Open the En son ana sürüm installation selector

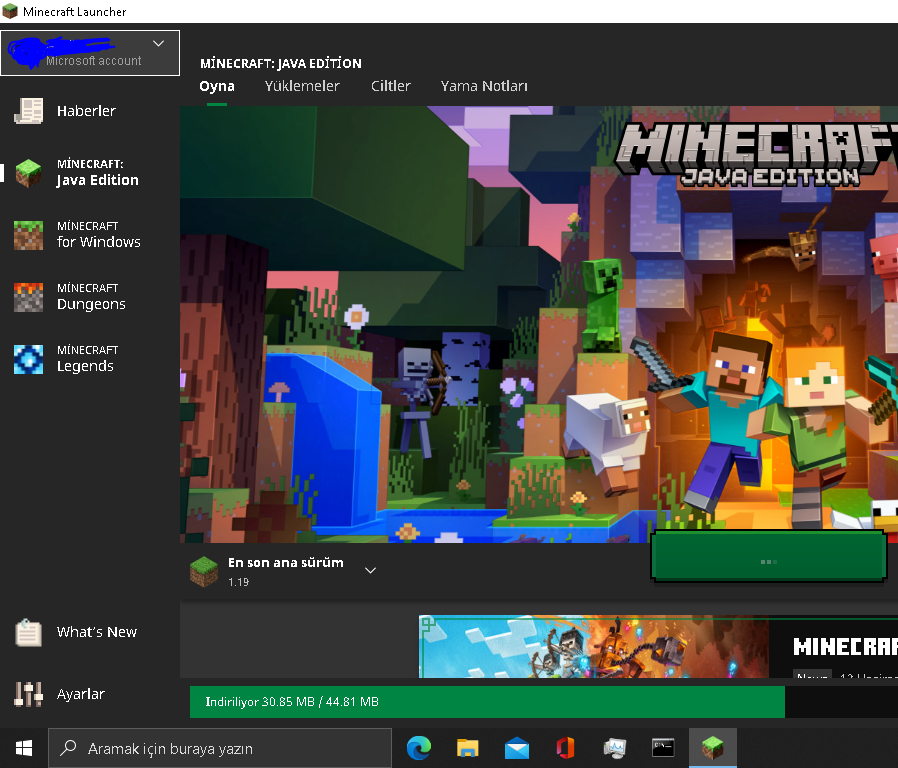(x=284, y=572)
